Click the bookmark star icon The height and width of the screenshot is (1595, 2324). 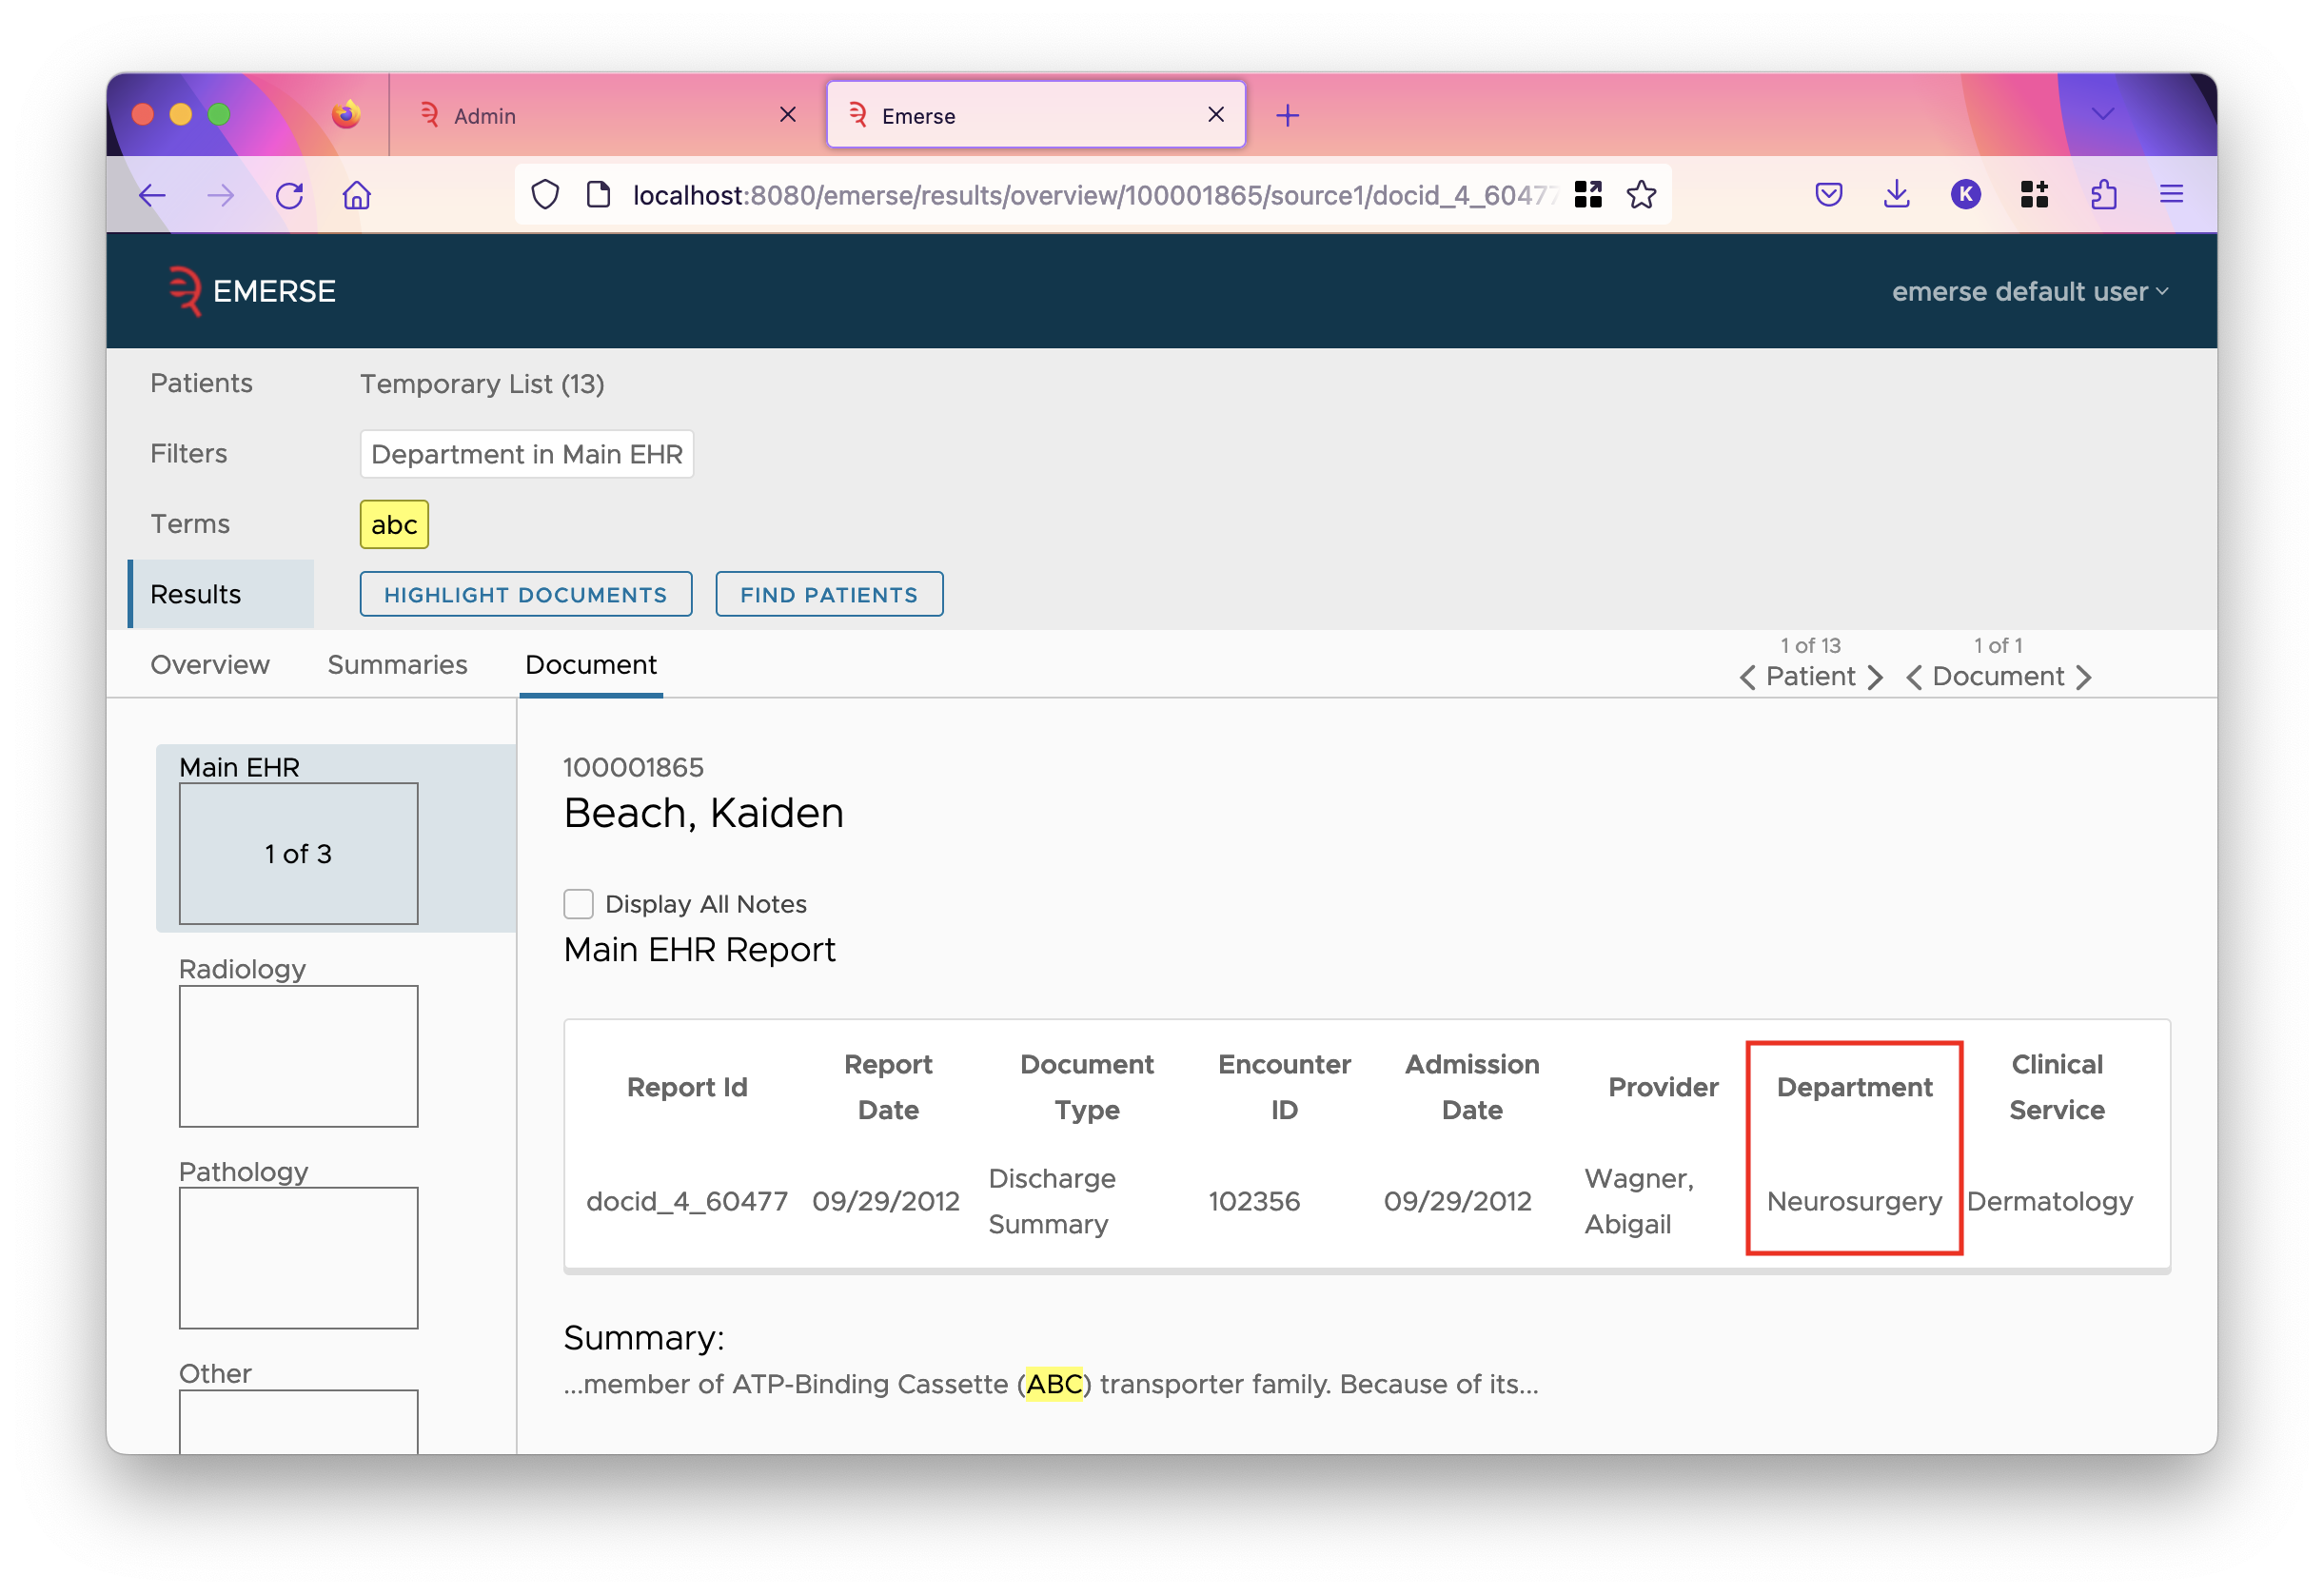[x=1641, y=194]
